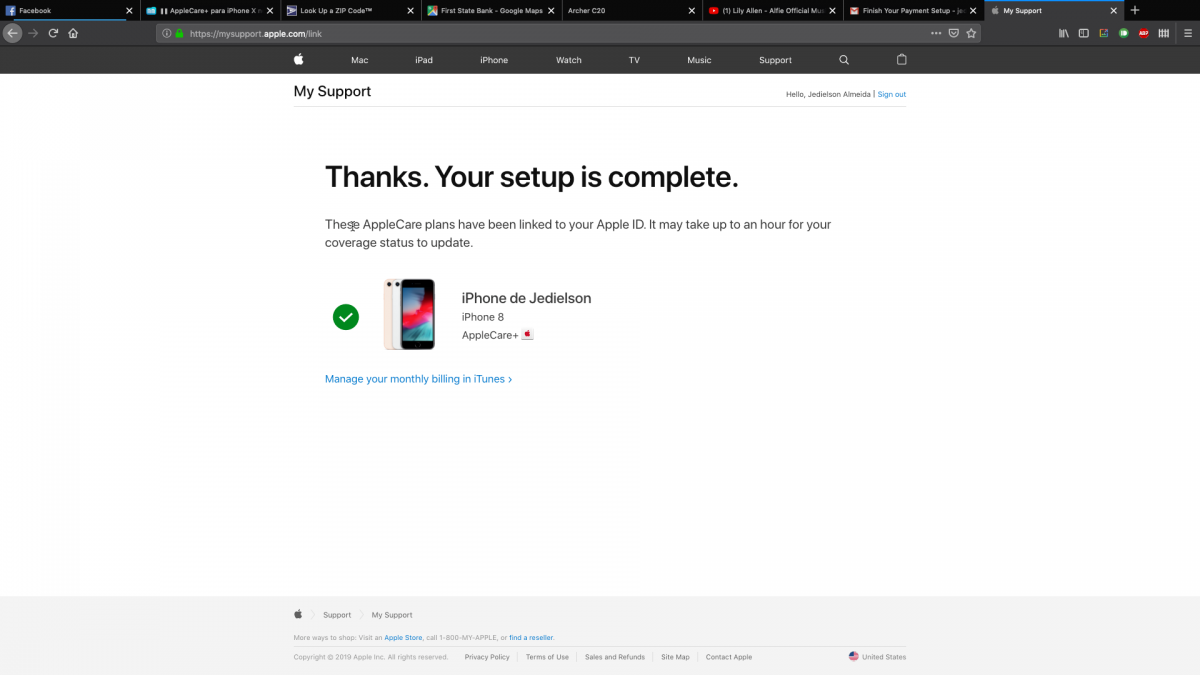The width and height of the screenshot is (1200, 675).
Task: Open Sales and Refunds link
Action: [615, 657]
